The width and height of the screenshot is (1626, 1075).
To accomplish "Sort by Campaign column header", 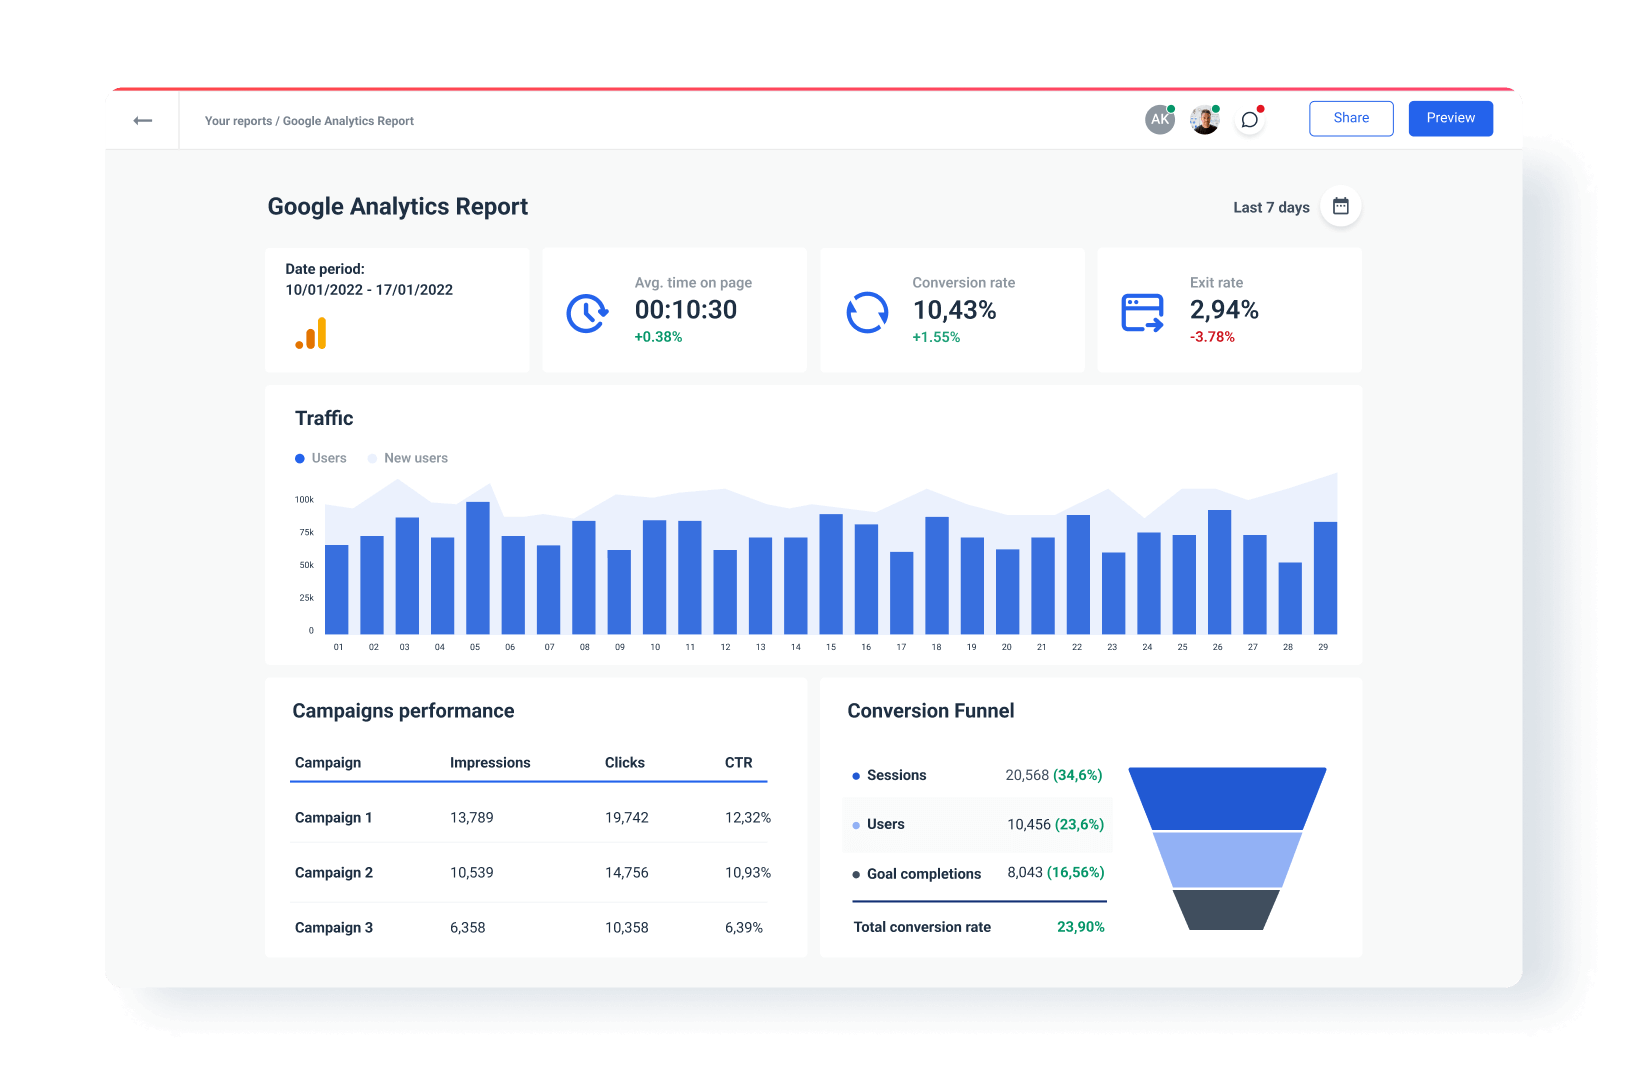I will 328,762.
